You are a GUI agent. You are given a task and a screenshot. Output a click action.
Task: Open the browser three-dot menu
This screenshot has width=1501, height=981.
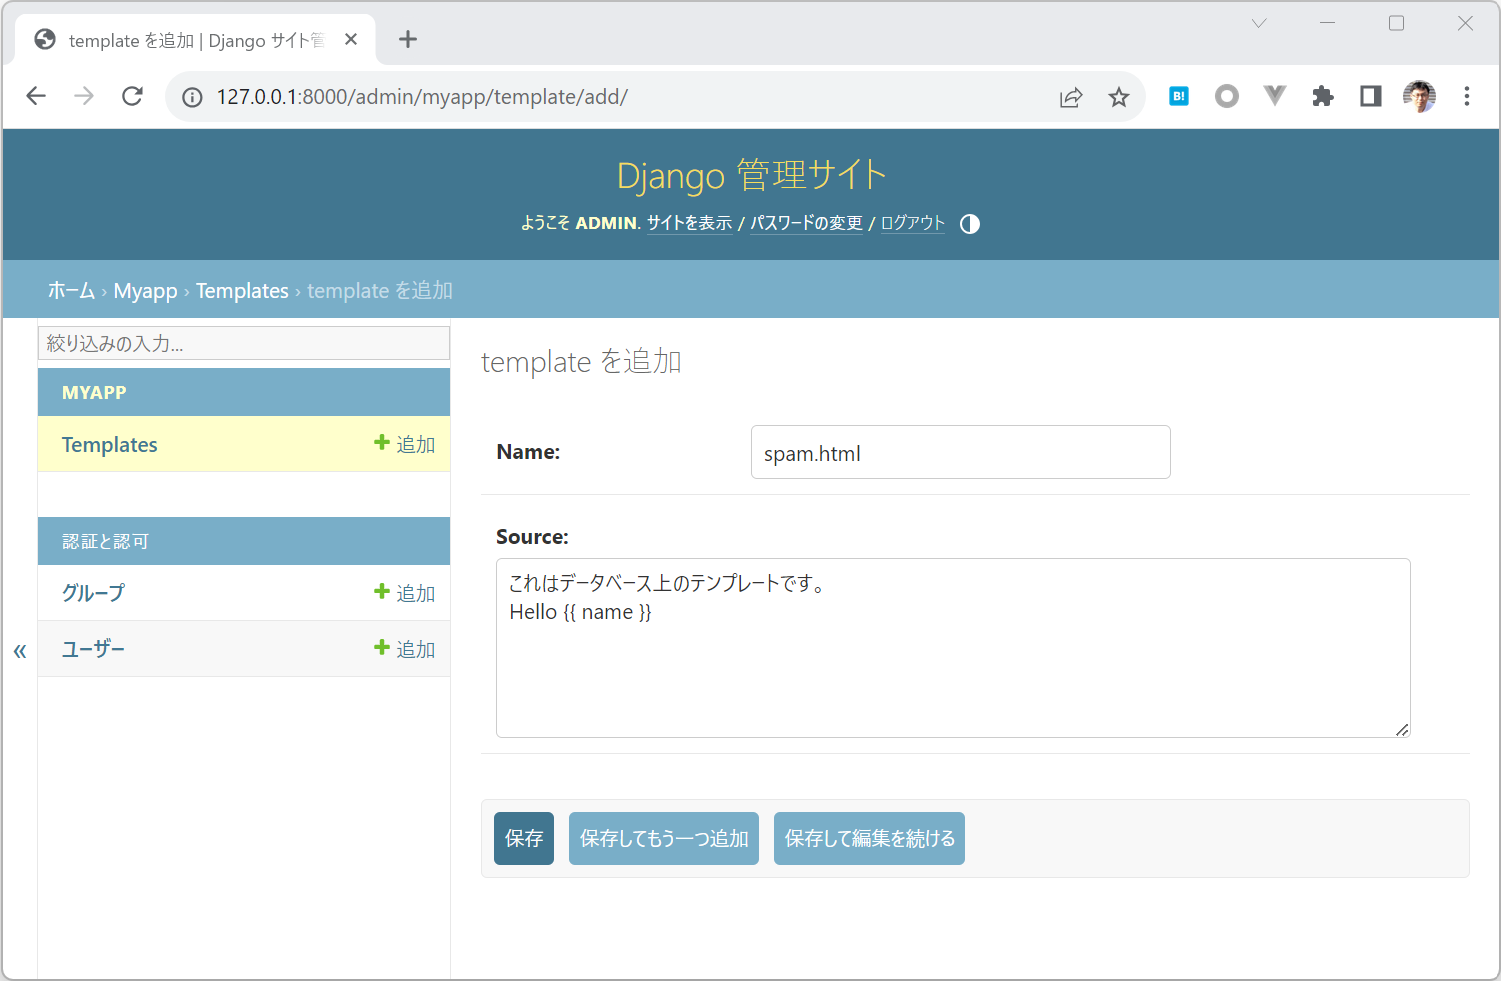[1466, 96]
